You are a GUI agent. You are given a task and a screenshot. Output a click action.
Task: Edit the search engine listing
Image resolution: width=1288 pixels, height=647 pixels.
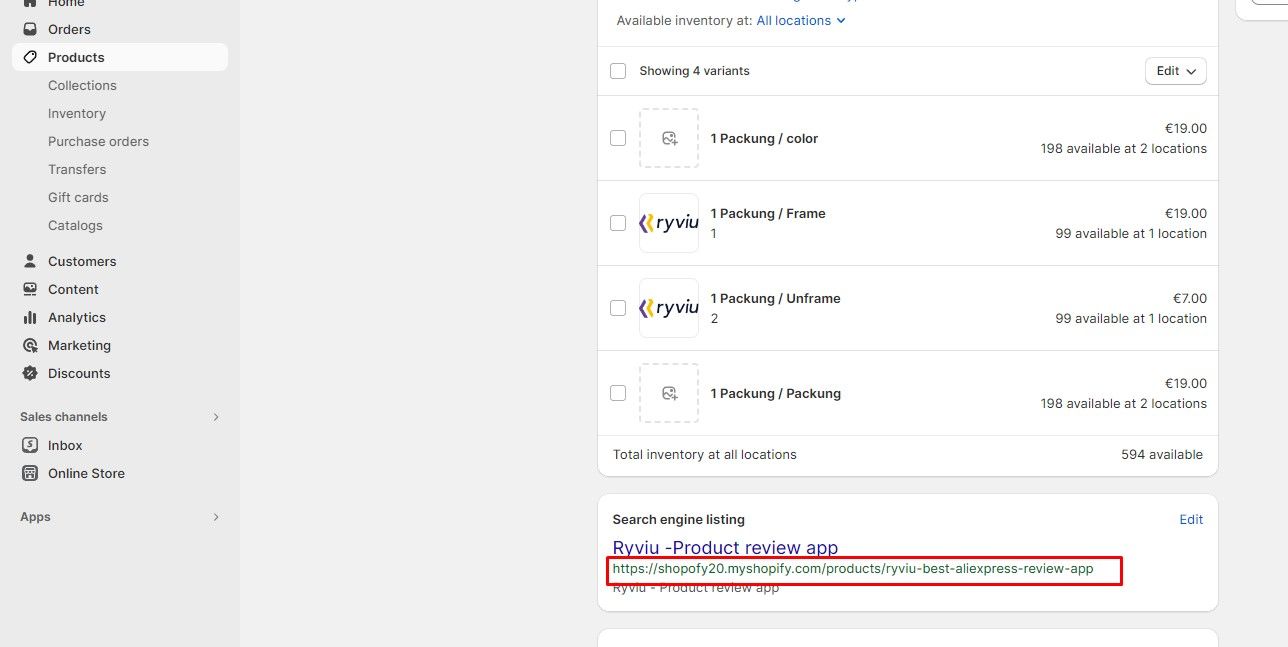[x=1191, y=519]
